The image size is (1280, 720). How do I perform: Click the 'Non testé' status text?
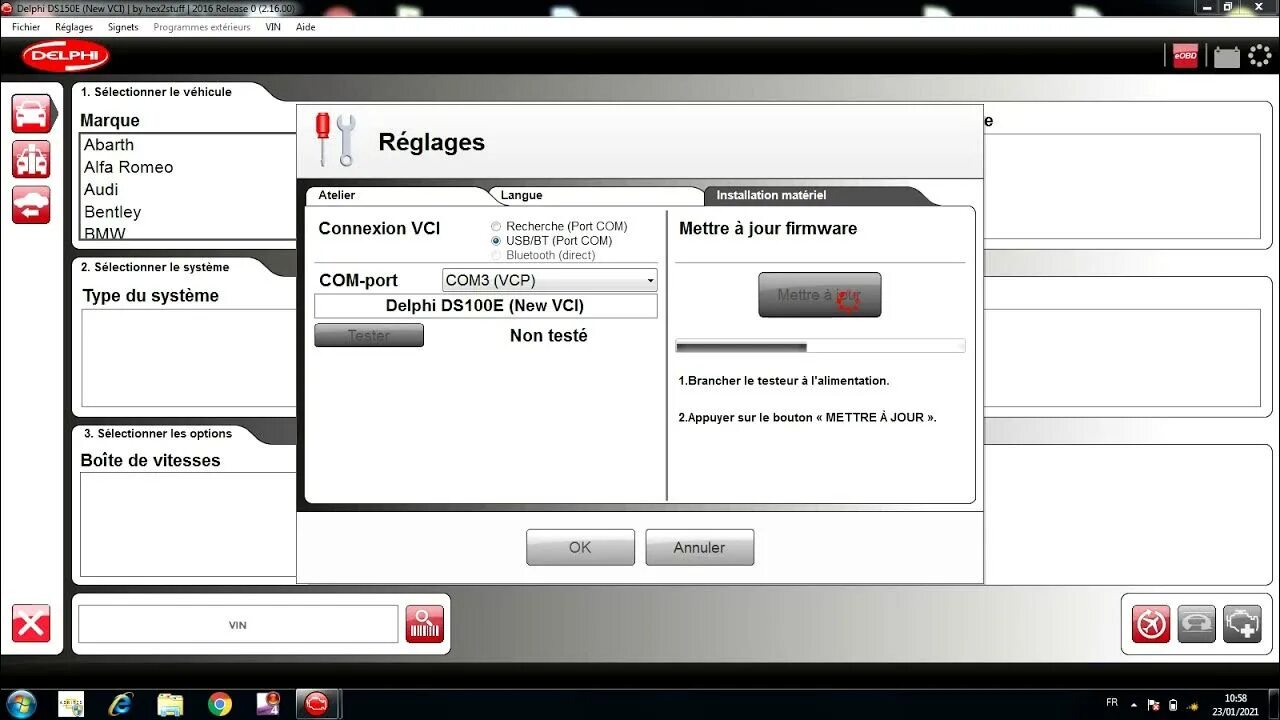click(x=548, y=336)
